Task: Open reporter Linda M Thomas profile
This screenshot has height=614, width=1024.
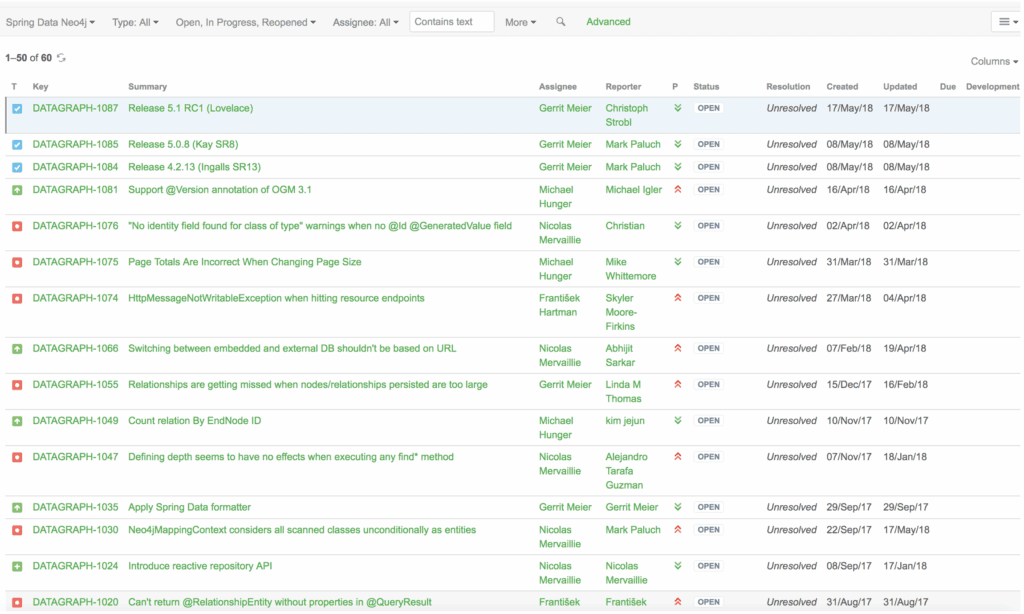Action: (623, 392)
